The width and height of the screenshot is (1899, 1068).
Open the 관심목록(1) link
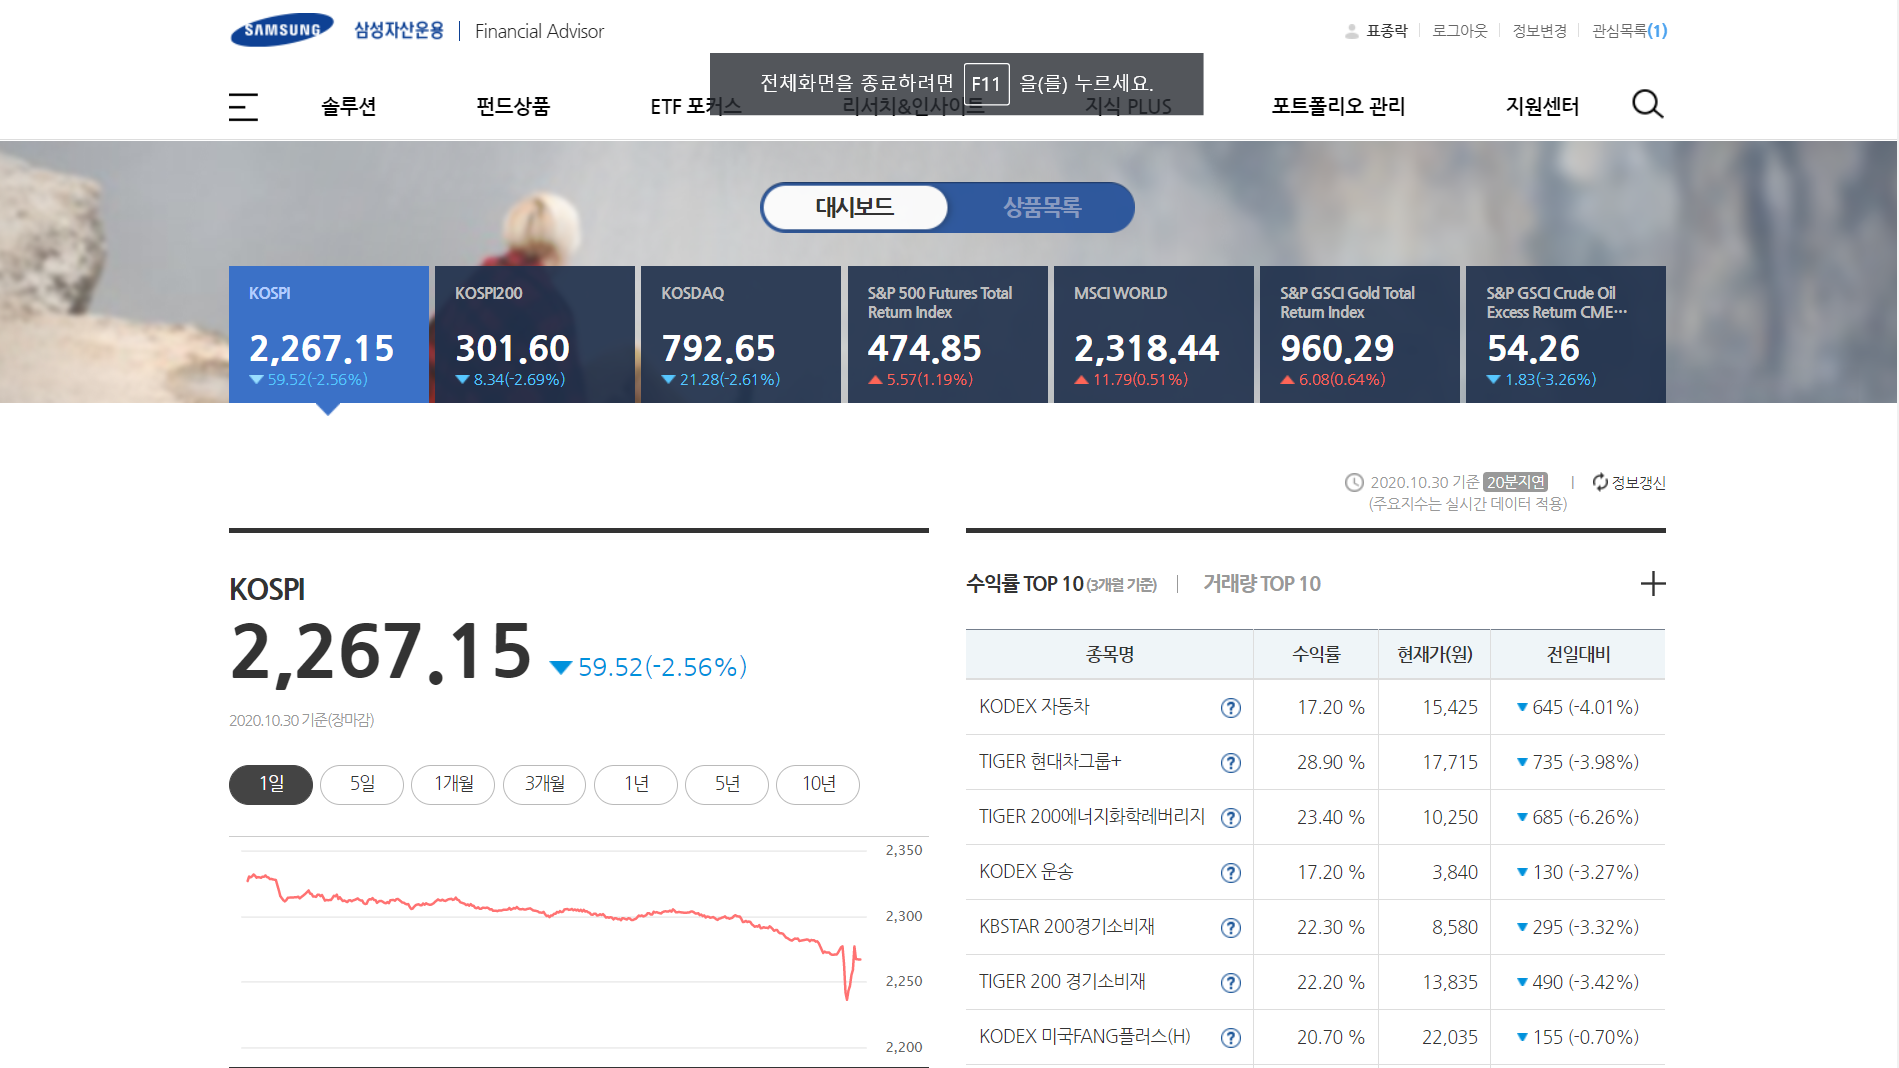pyautogui.click(x=1630, y=31)
